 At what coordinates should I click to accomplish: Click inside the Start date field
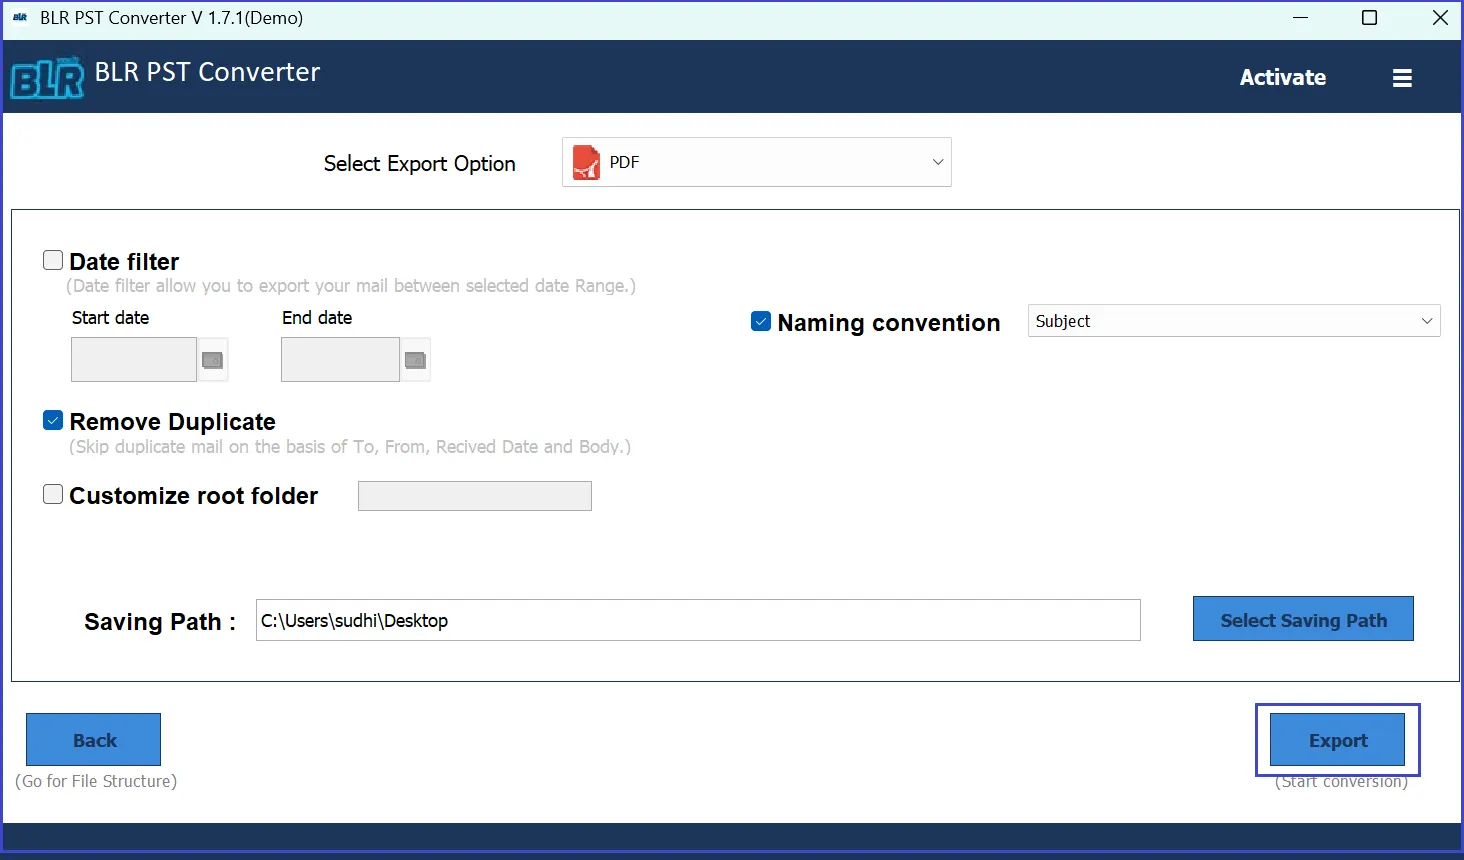coord(133,359)
